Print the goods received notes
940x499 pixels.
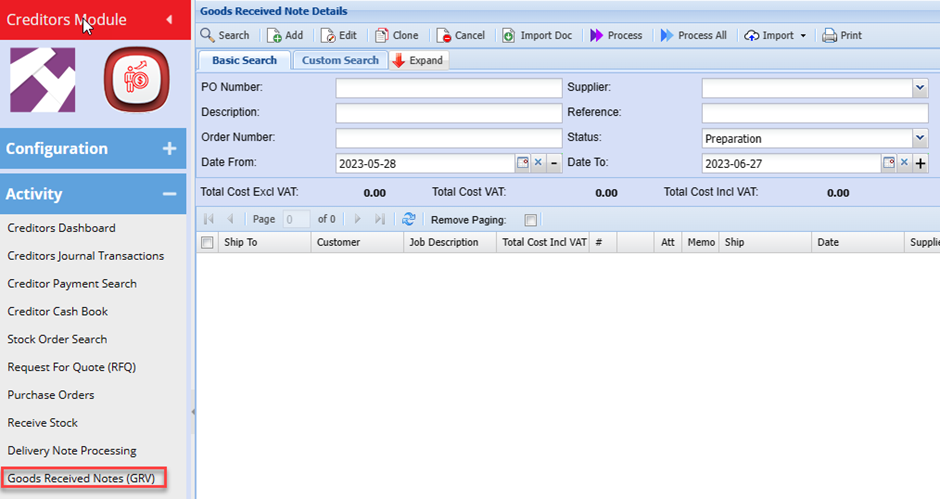tap(842, 35)
